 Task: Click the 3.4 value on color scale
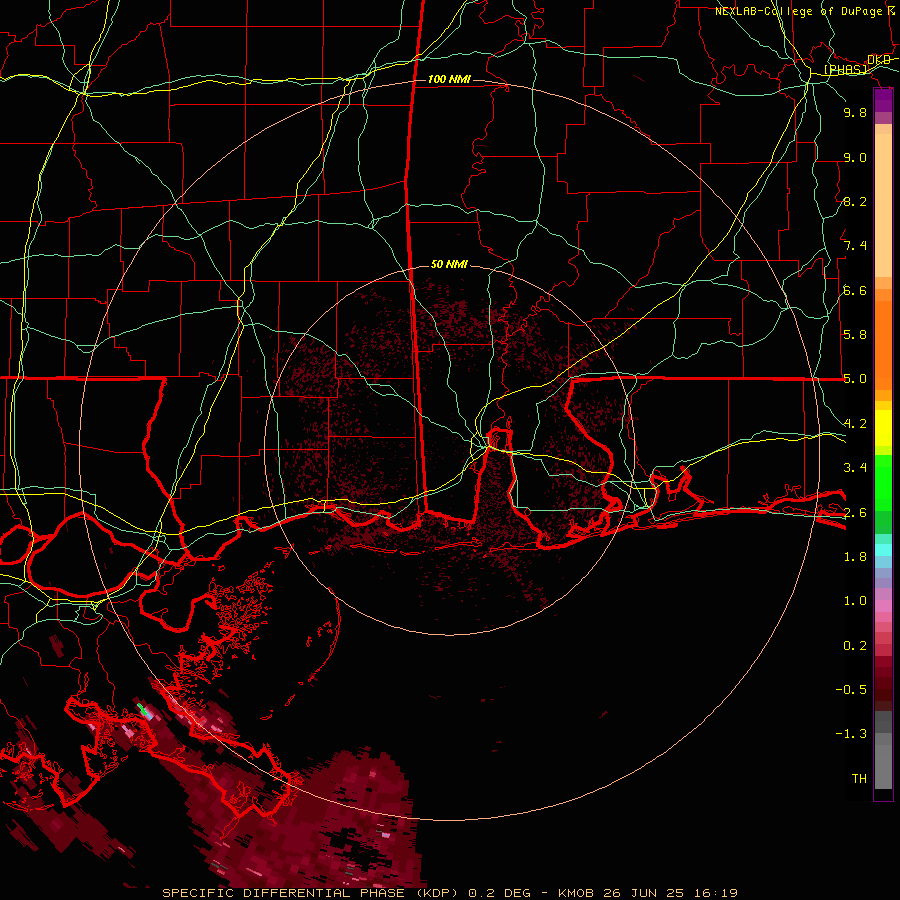point(855,468)
